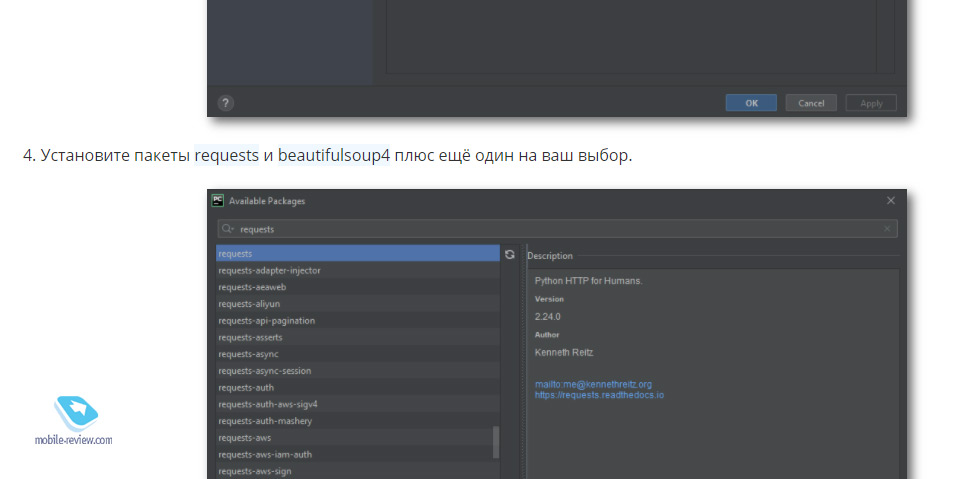Screen dimensions: 962x479
Task: Clear the package search text
Action: (x=887, y=229)
